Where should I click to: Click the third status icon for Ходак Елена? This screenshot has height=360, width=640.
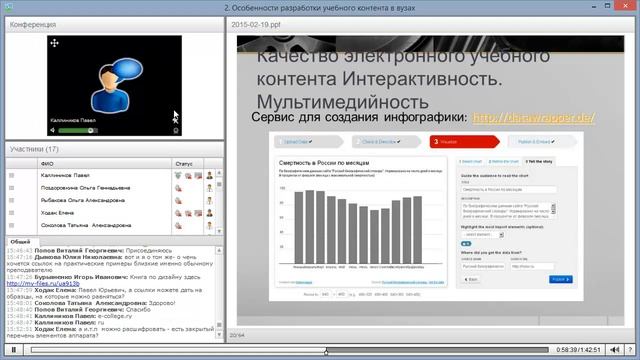[x=198, y=213]
